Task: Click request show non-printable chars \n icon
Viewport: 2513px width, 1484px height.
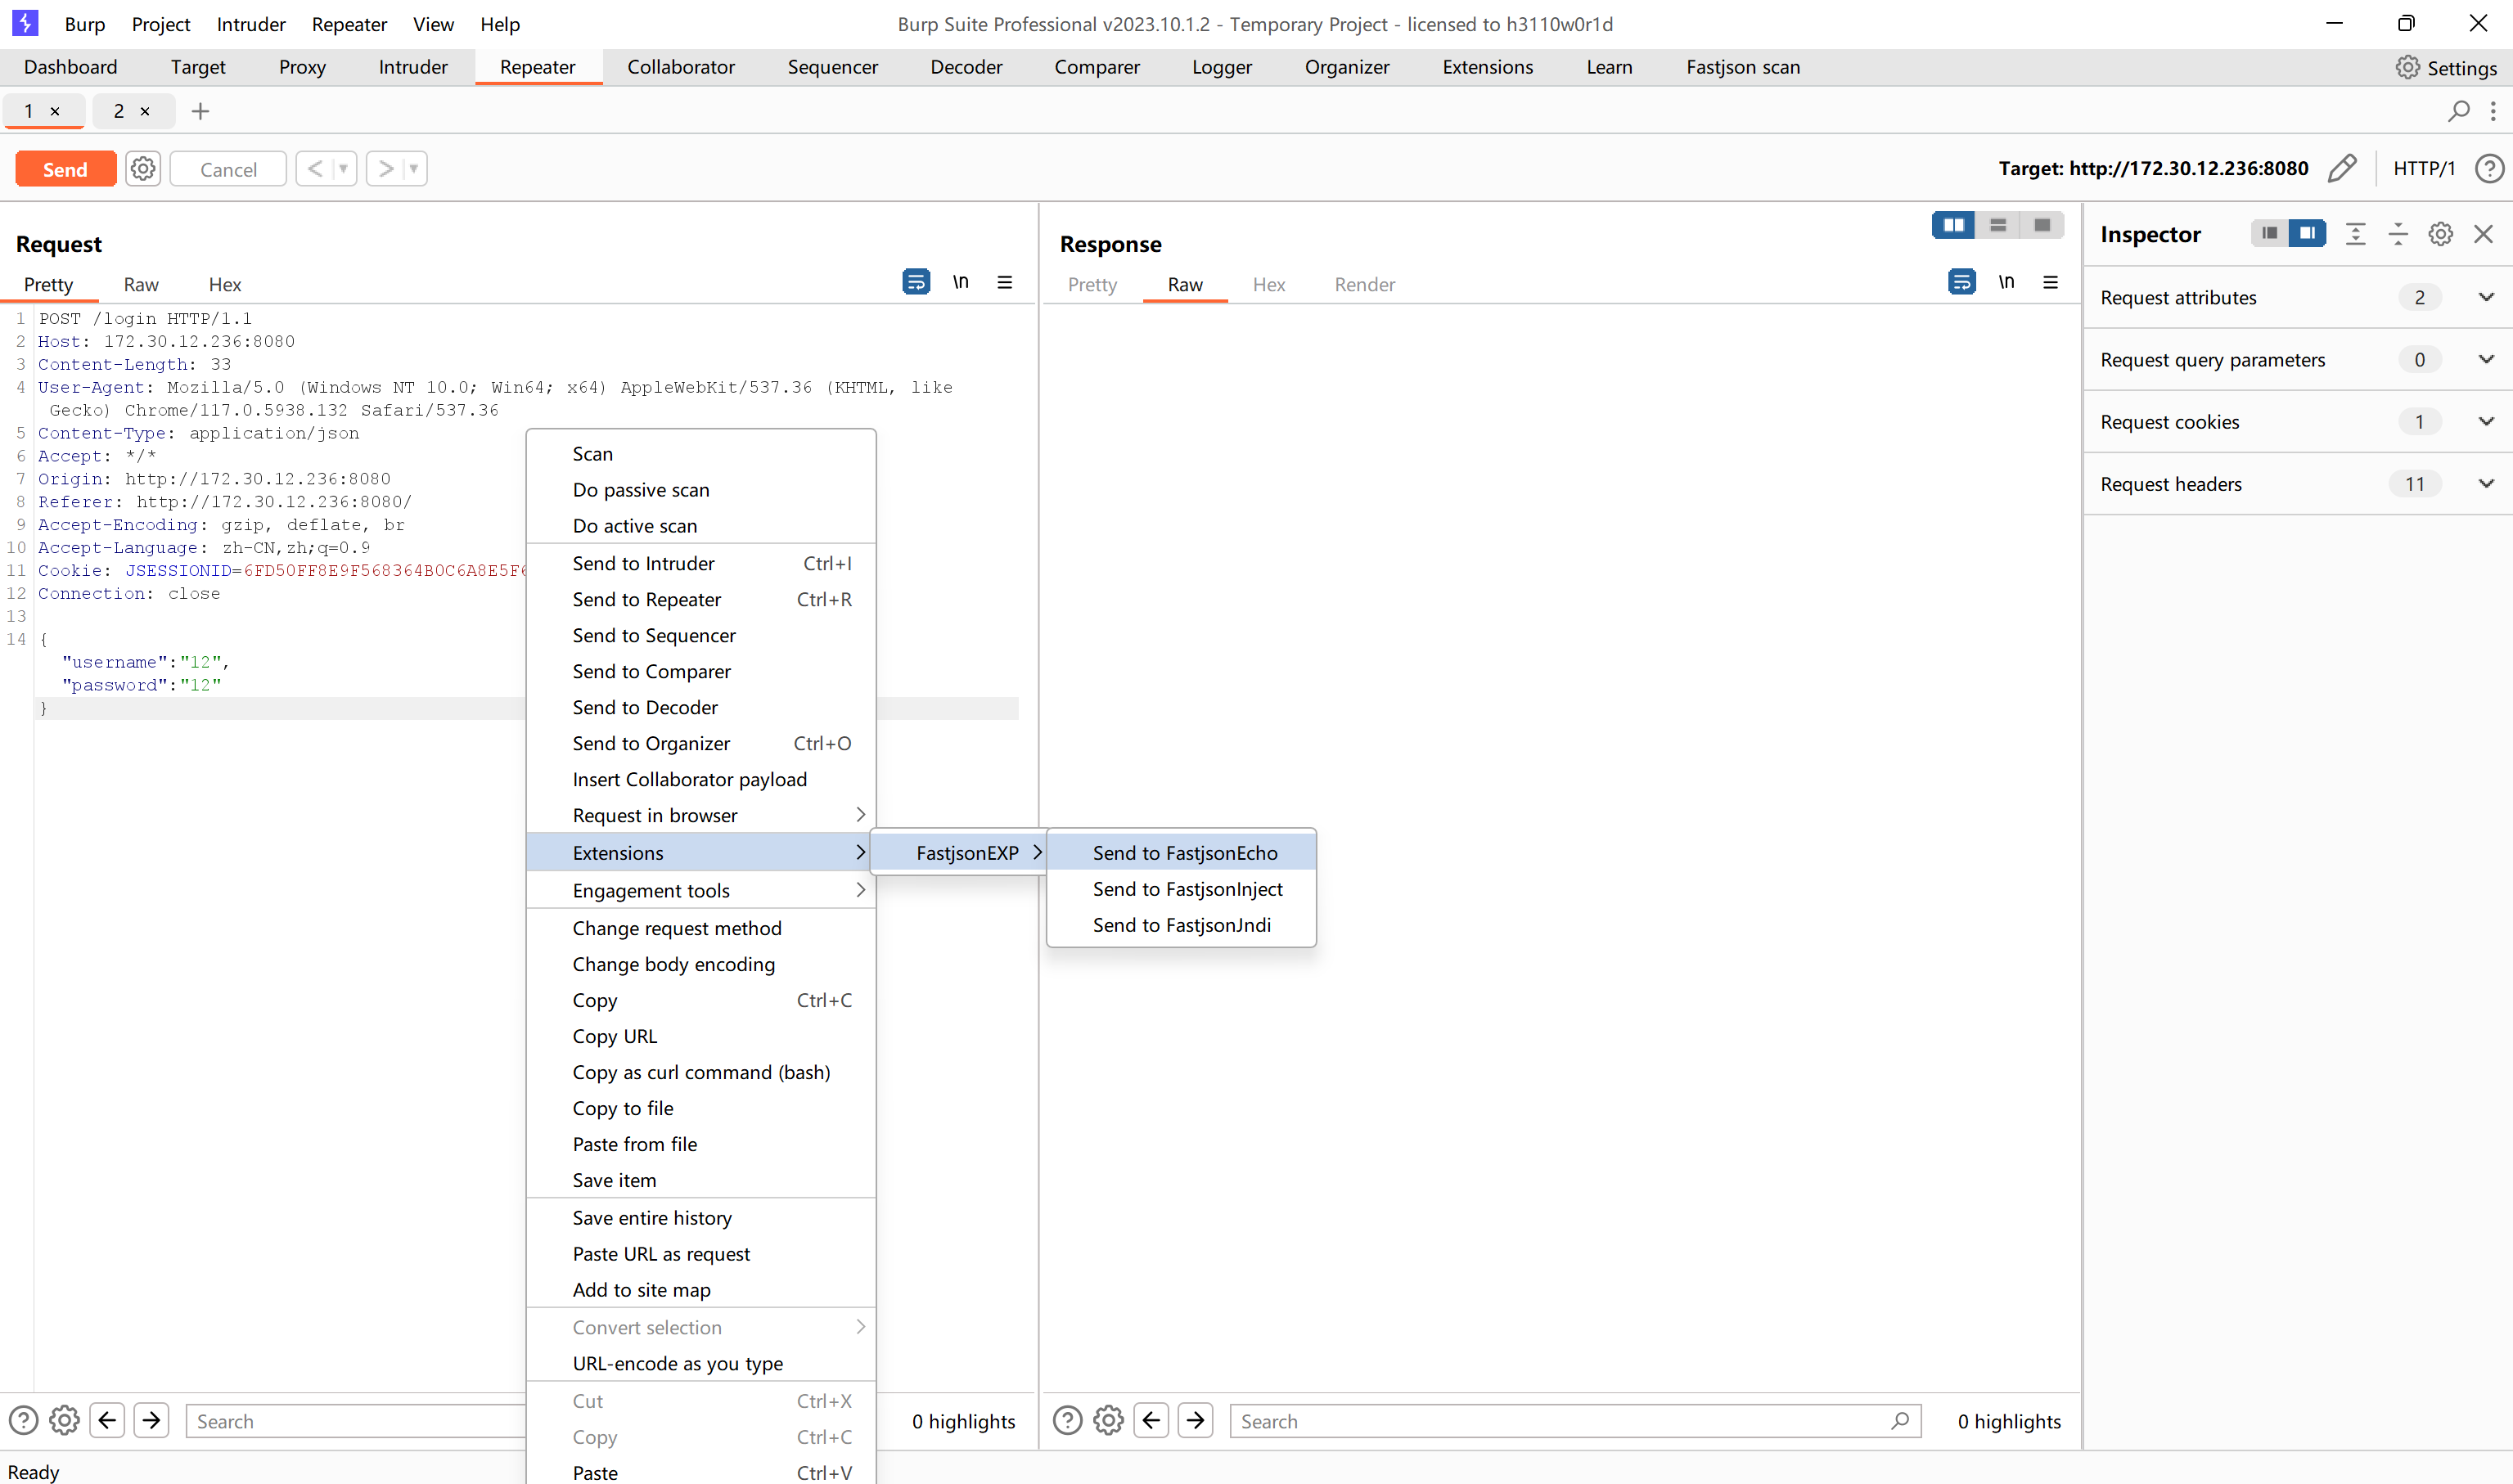Action: coord(960,283)
